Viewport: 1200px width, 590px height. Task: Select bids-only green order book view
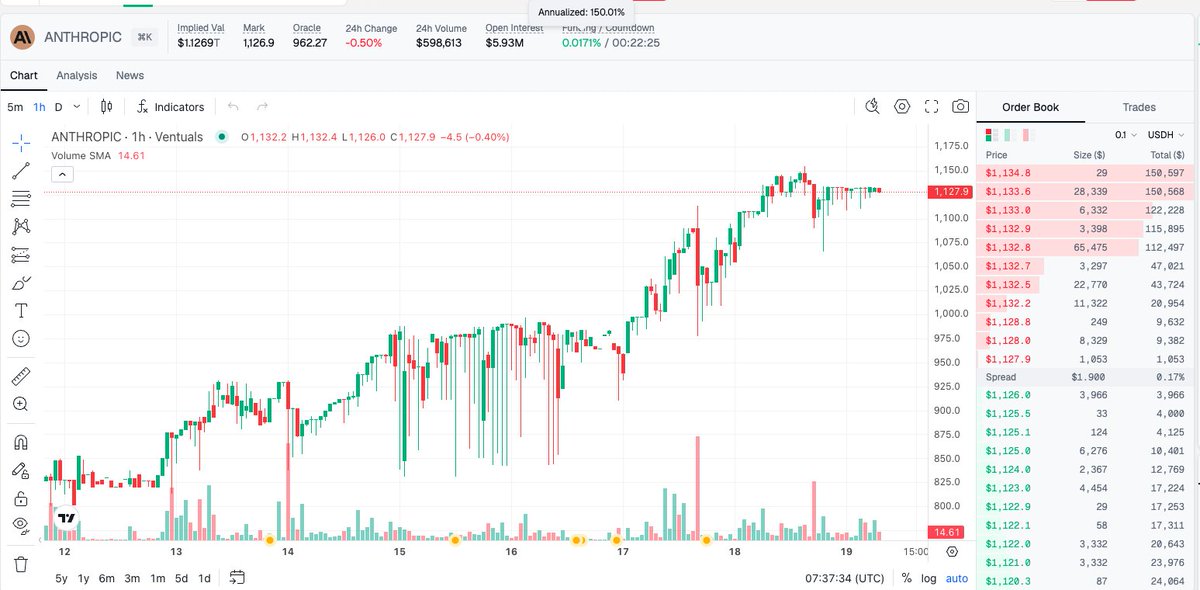1008,135
